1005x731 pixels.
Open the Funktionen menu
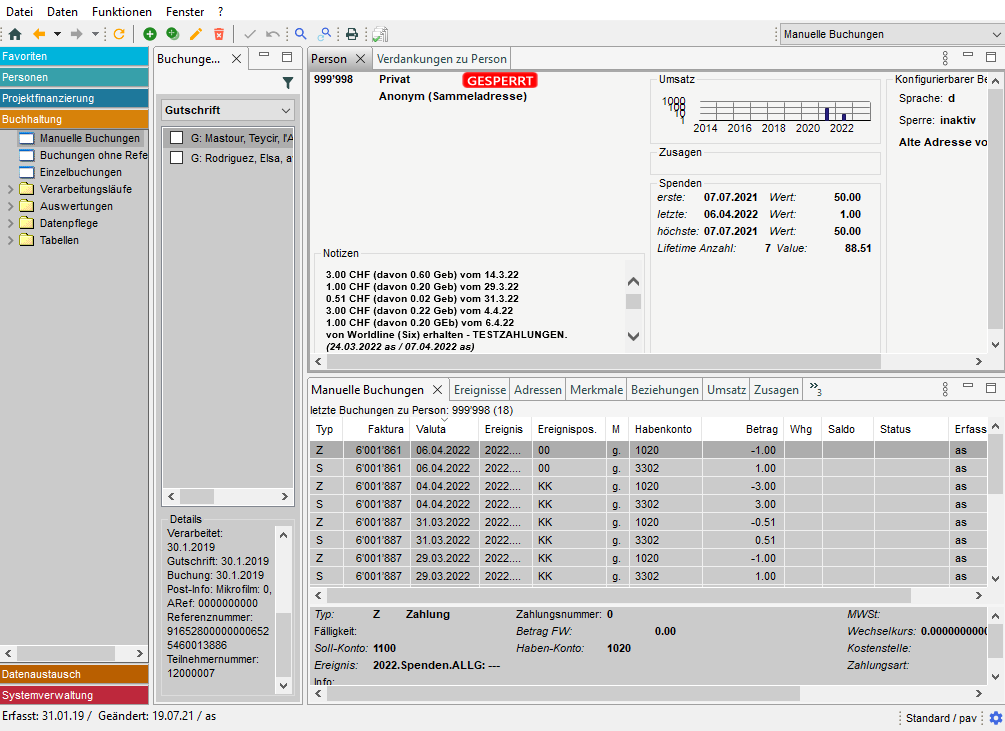pos(122,12)
